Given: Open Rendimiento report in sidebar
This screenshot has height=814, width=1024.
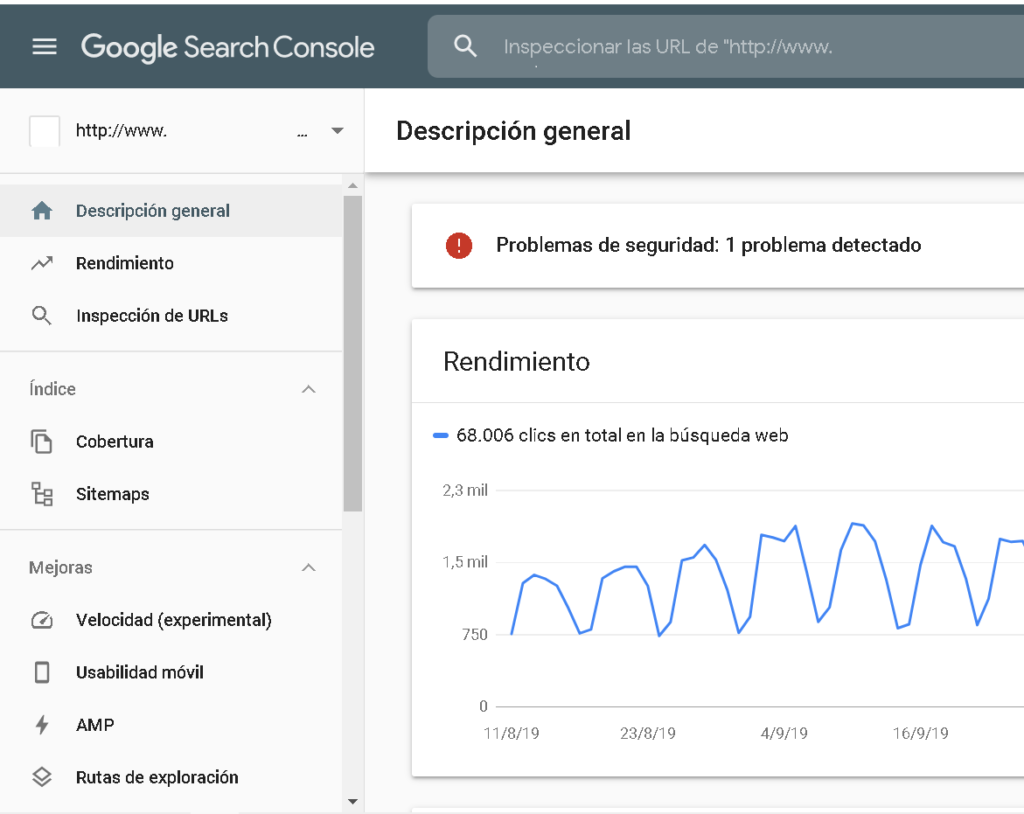Looking at the screenshot, I should 171,263.
